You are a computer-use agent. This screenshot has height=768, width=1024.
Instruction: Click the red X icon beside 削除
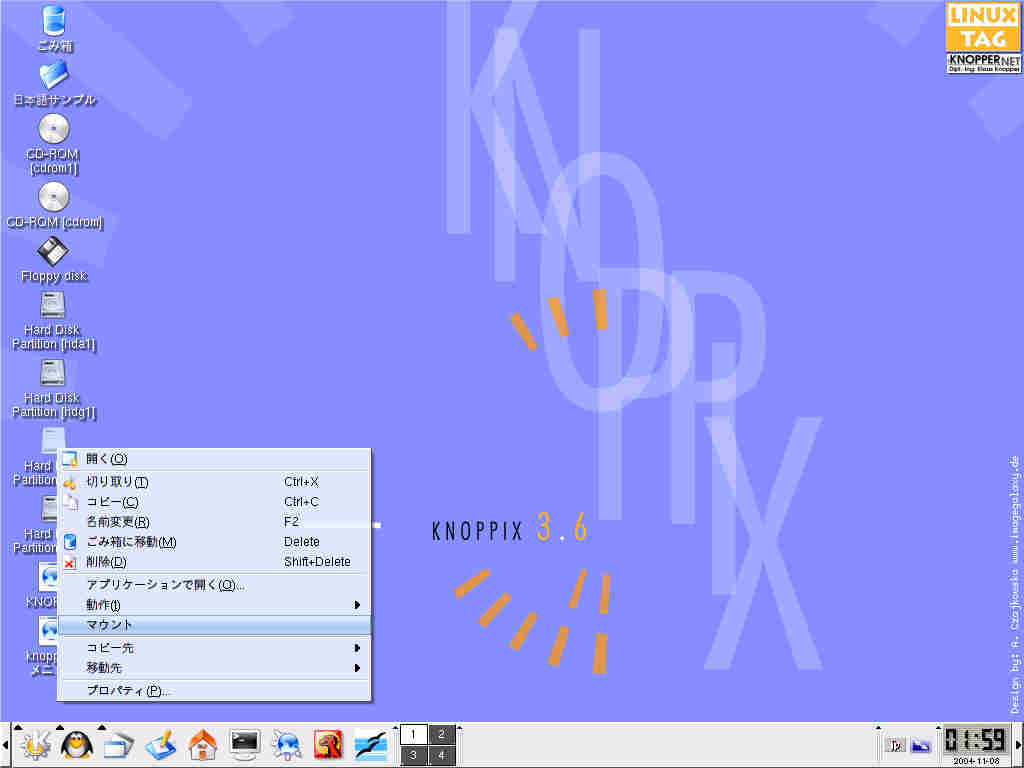[x=70, y=562]
